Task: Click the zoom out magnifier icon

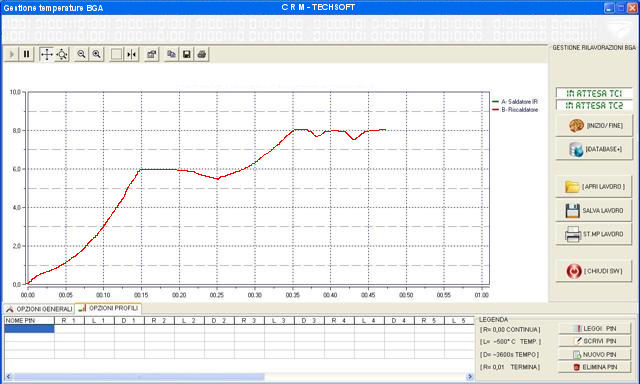Action: click(81, 54)
